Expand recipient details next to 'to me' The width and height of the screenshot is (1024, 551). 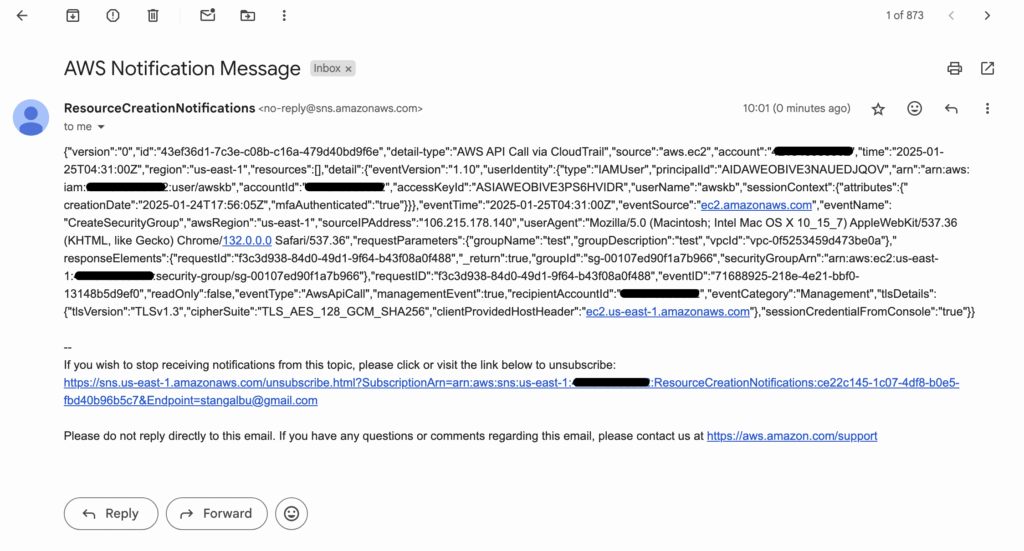101,127
